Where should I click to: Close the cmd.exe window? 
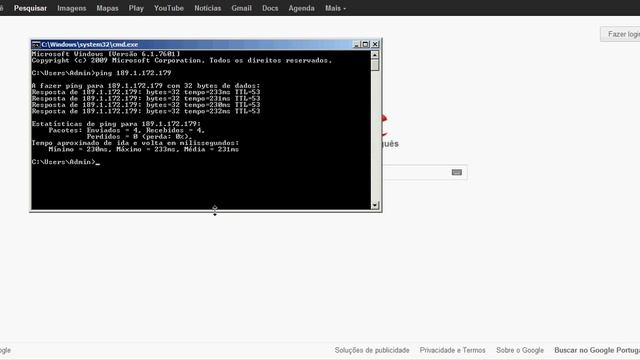[375, 44]
